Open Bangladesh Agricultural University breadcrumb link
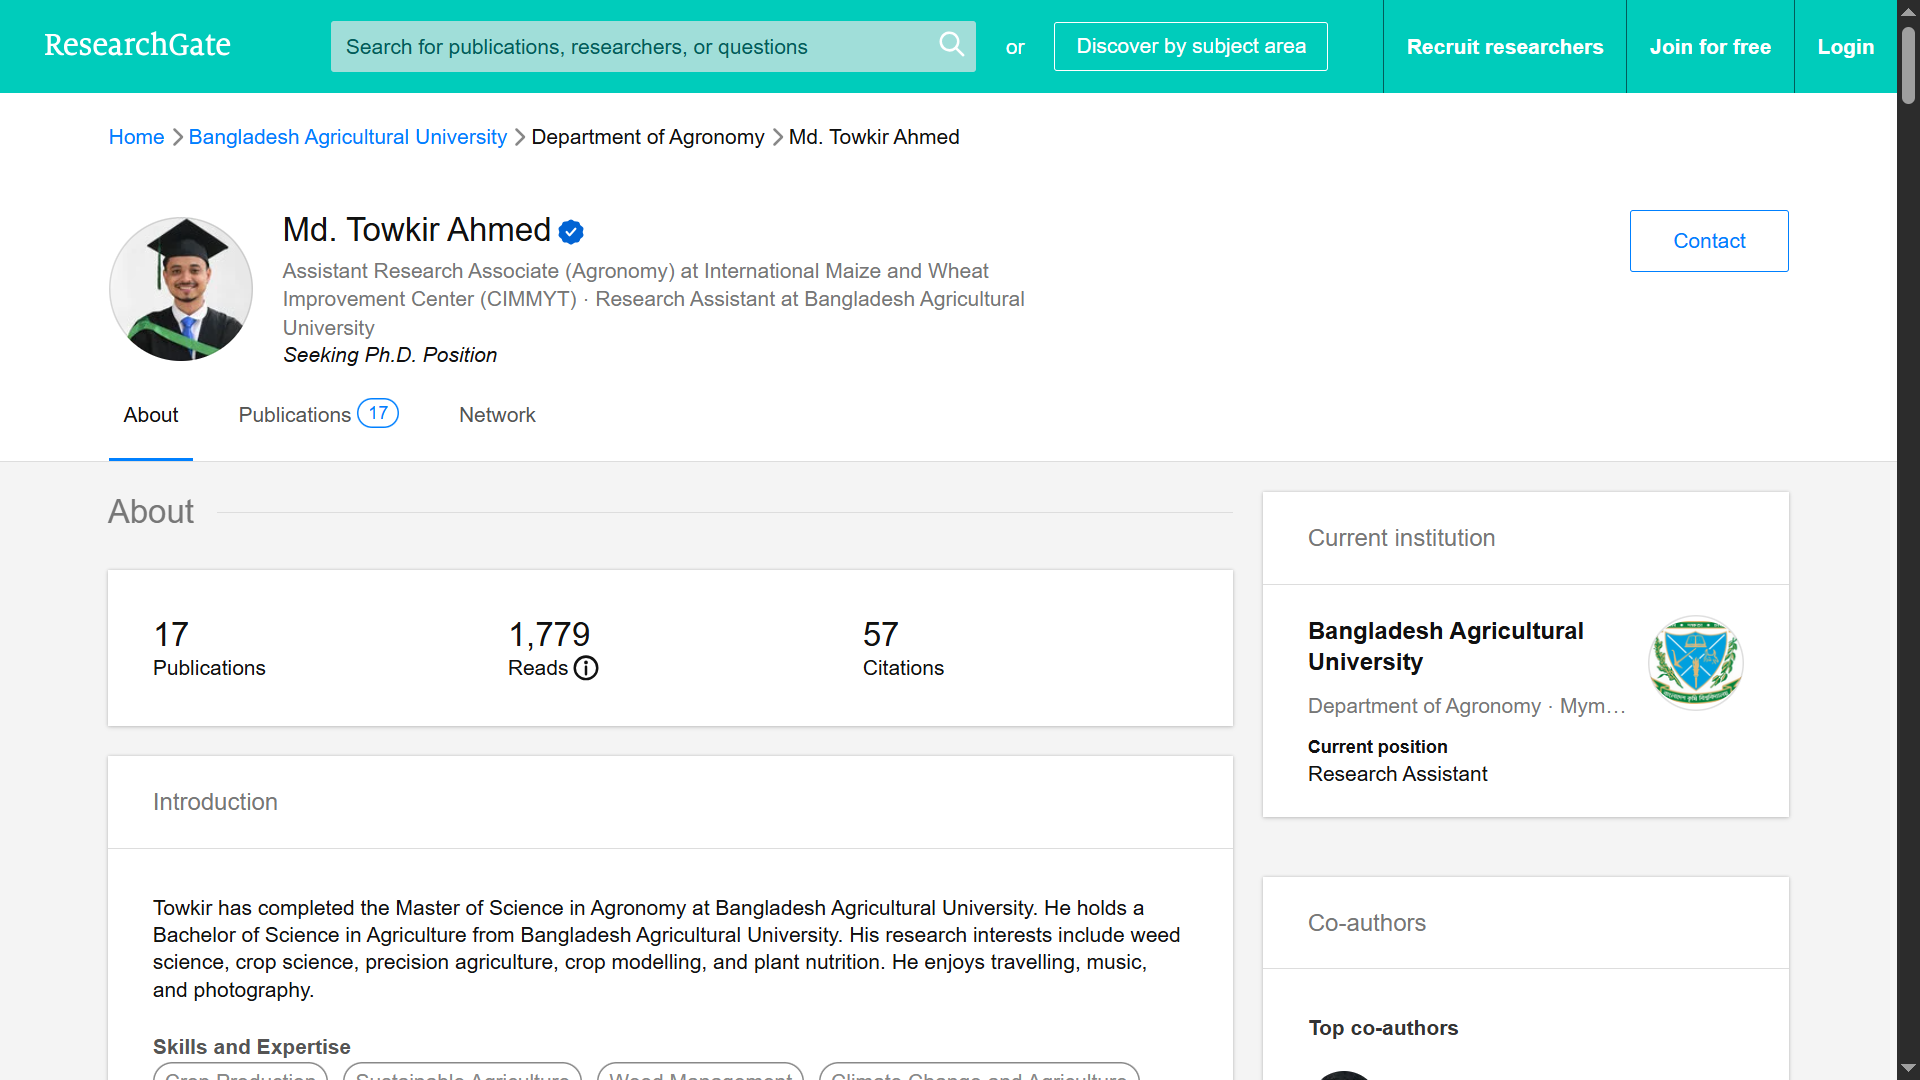This screenshot has height=1080, width=1920. 348,137
